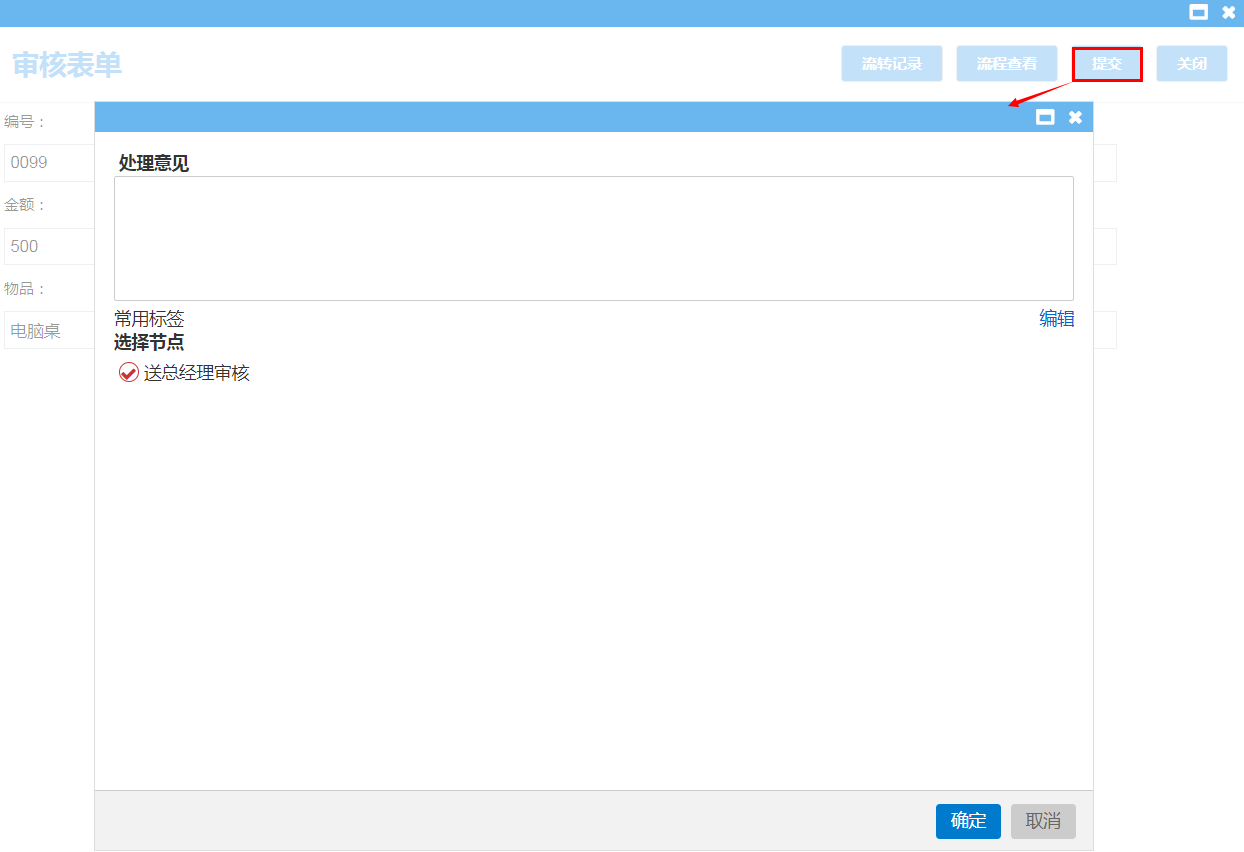Confirm with the 确定 button
Screen dimensions: 1244x852
[967, 821]
